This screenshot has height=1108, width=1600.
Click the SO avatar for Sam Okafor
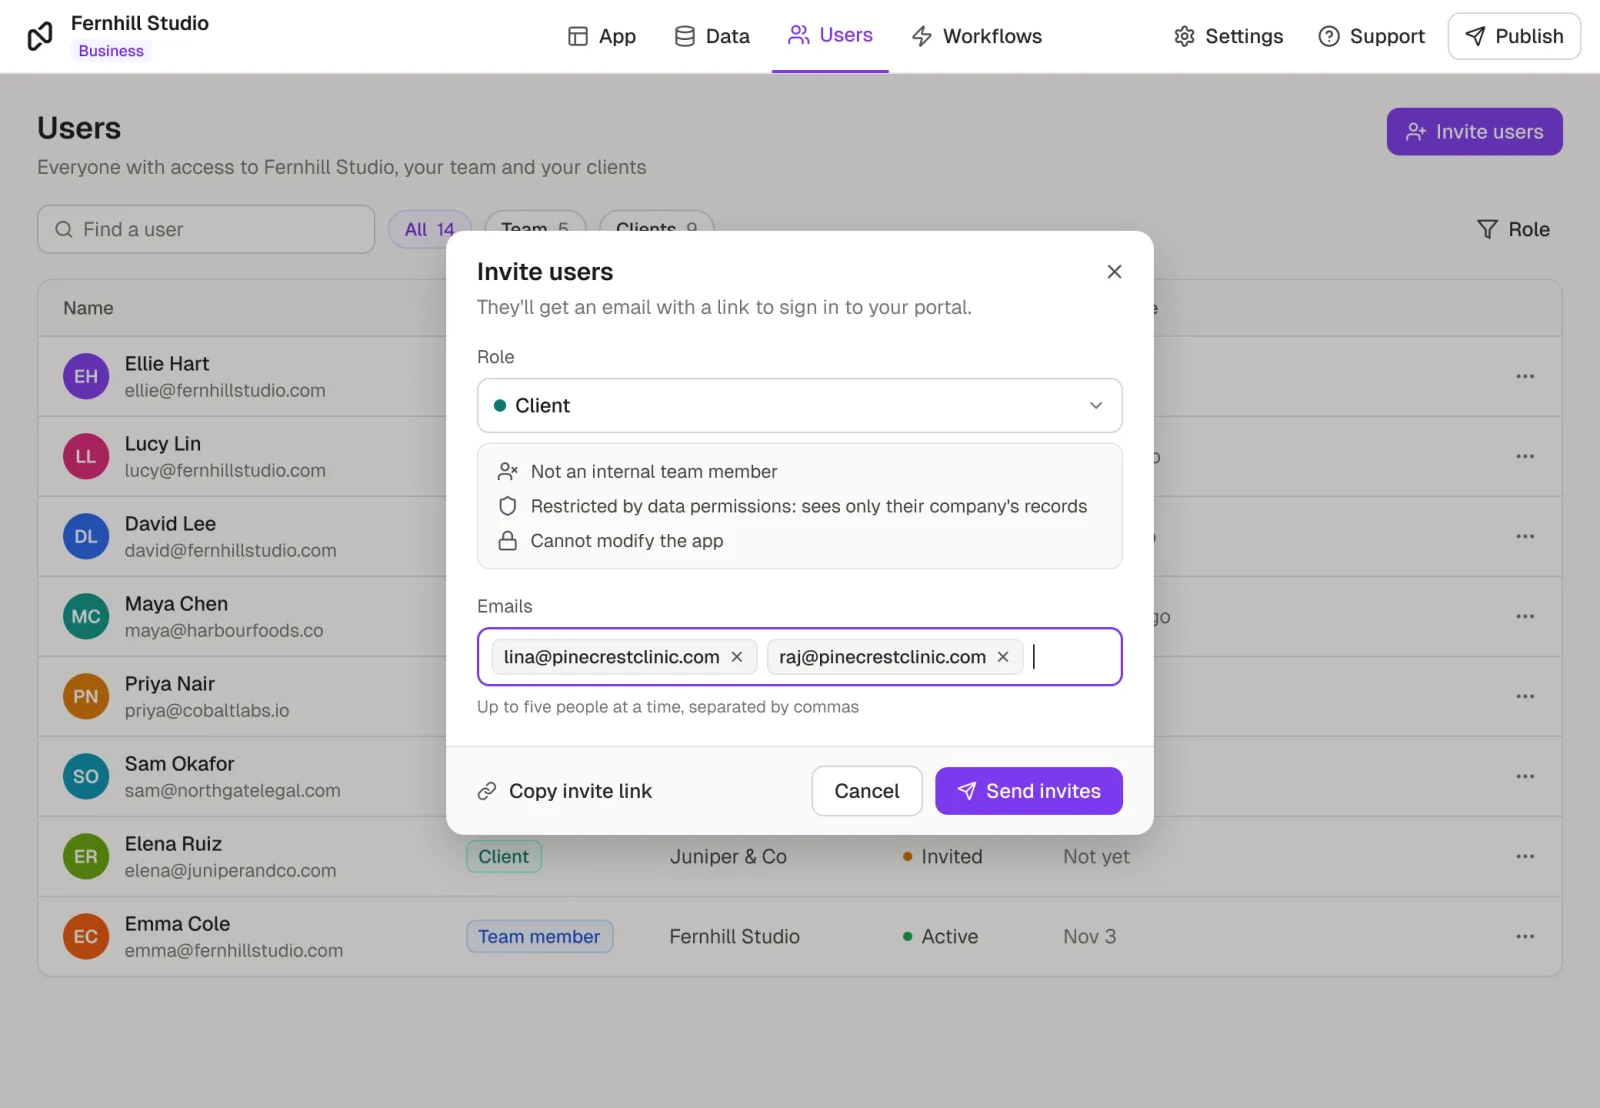click(86, 776)
